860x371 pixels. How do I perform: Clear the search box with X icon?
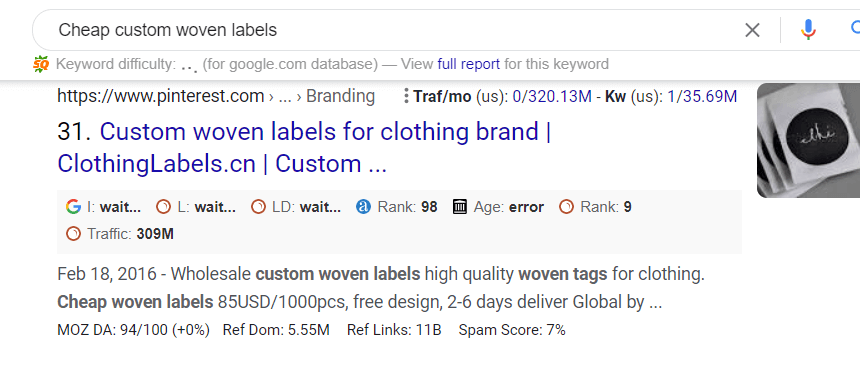point(752,30)
